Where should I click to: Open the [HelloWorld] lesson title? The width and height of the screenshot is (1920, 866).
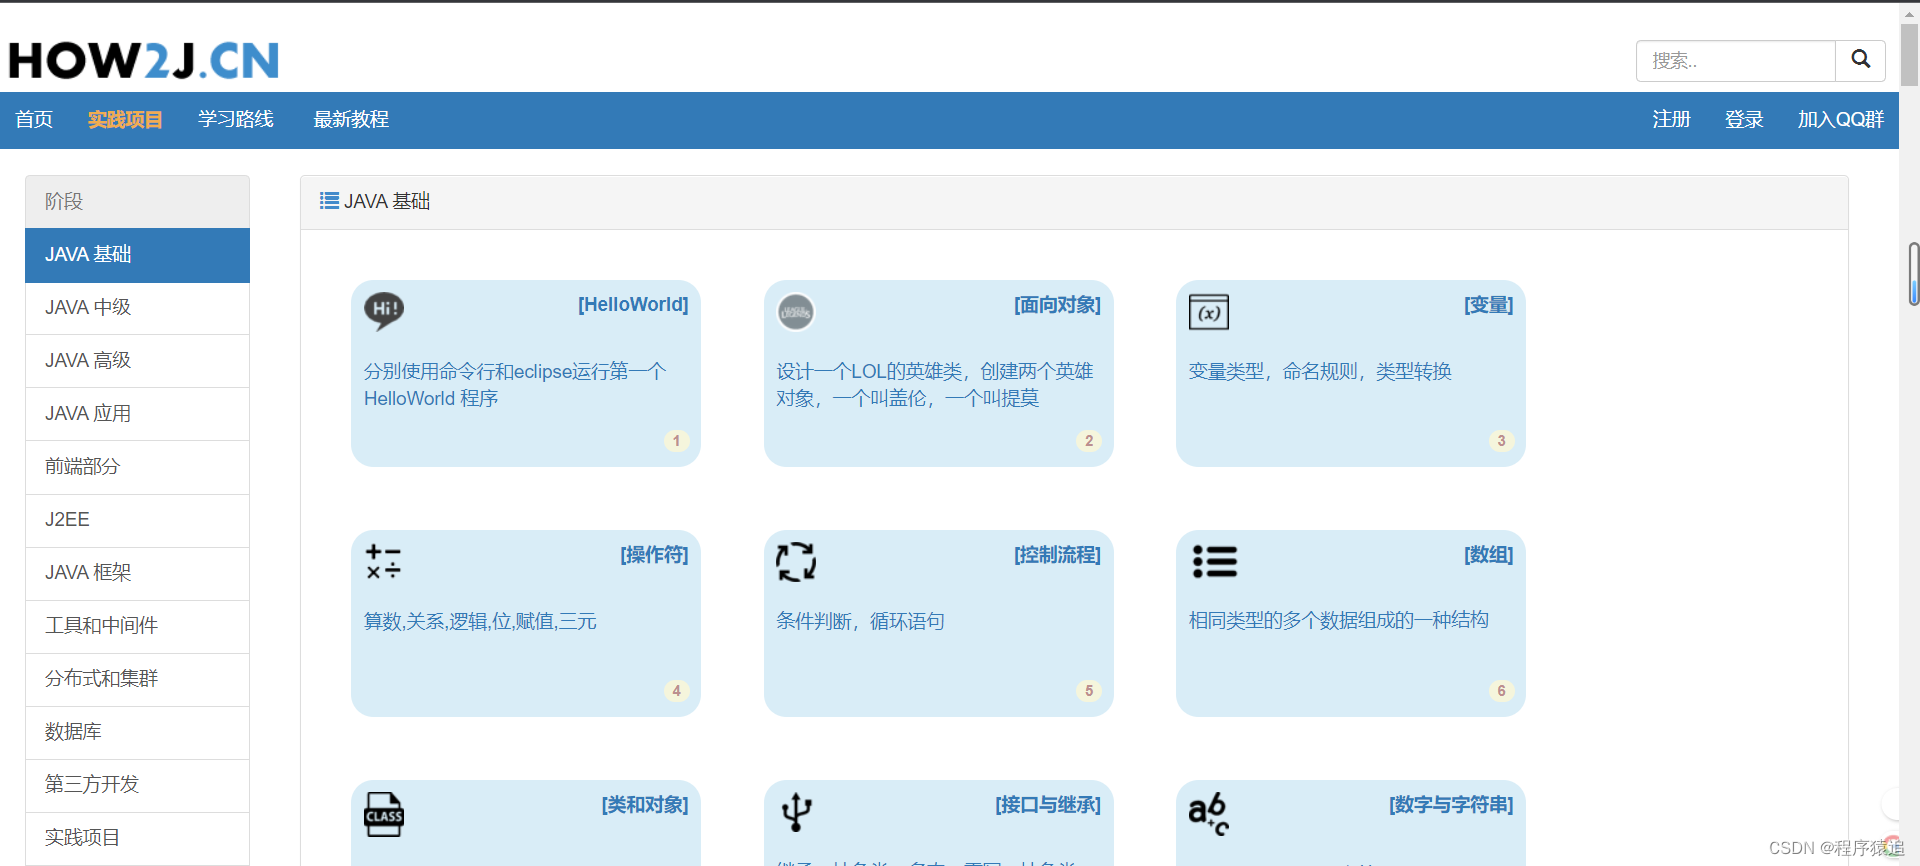tap(633, 305)
